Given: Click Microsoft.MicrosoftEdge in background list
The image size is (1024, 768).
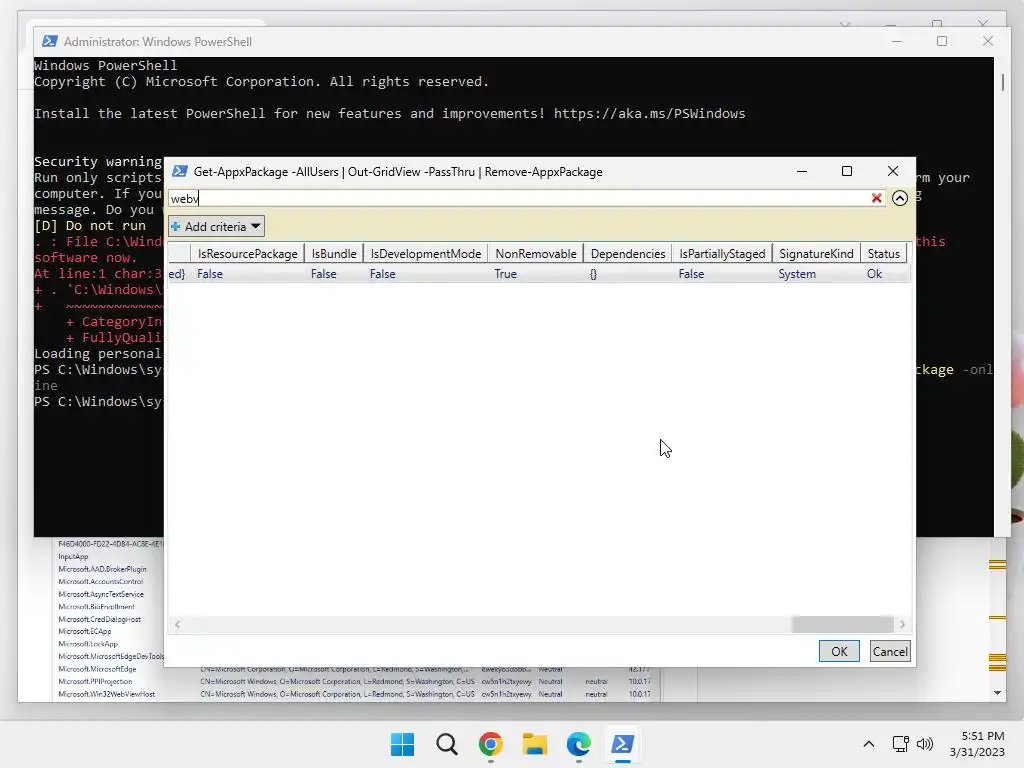Looking at the screenshot, I should 97,669.
